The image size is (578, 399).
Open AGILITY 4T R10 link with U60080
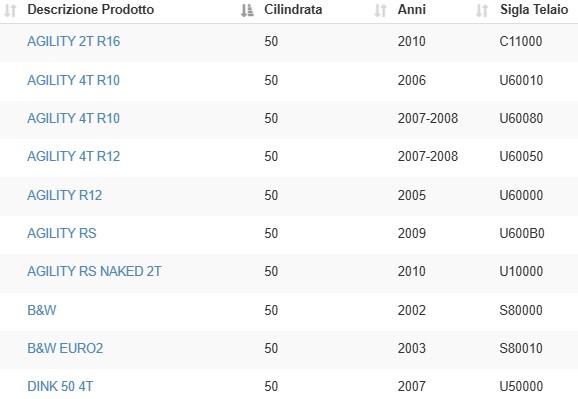pos(74,118)
